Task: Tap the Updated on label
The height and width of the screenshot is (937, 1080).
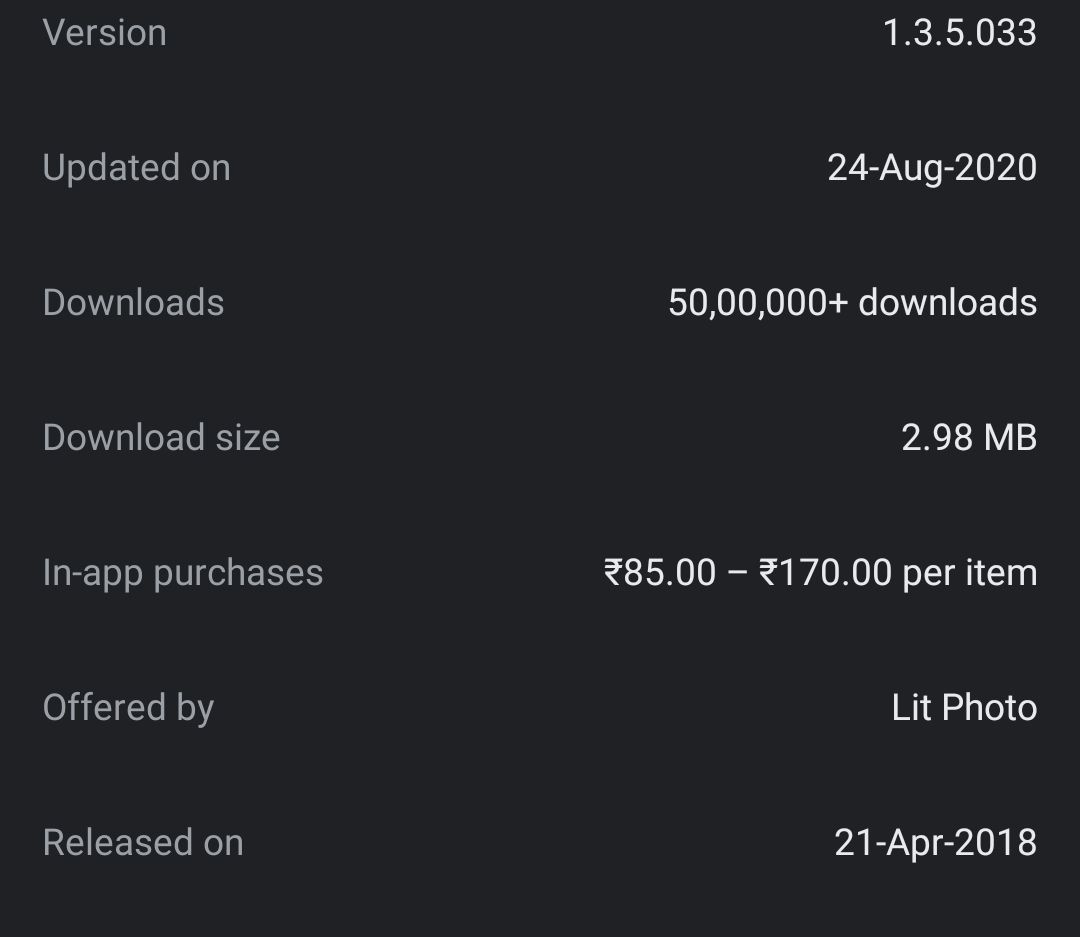Action: coord(136,168)
